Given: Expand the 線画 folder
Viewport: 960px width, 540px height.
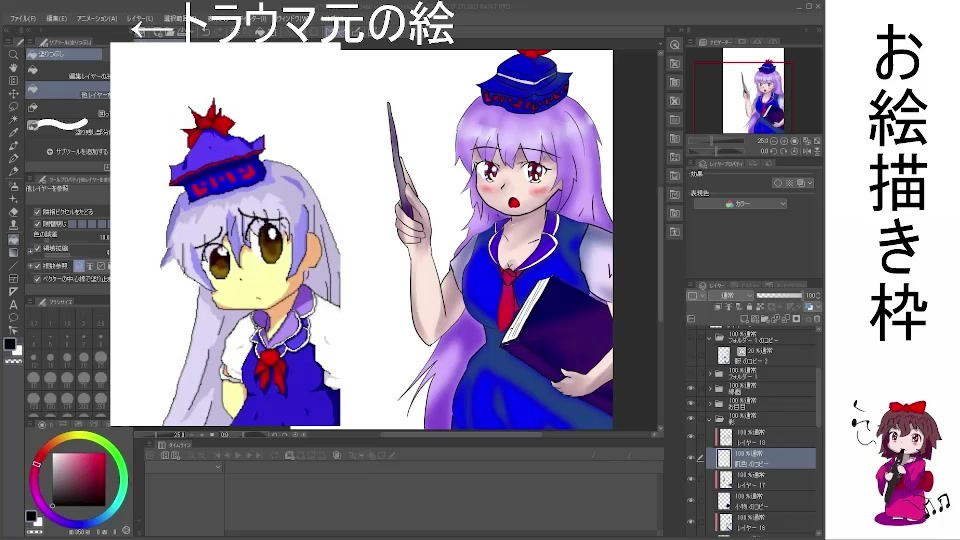Looking at the screenshot, I should 710,388.
